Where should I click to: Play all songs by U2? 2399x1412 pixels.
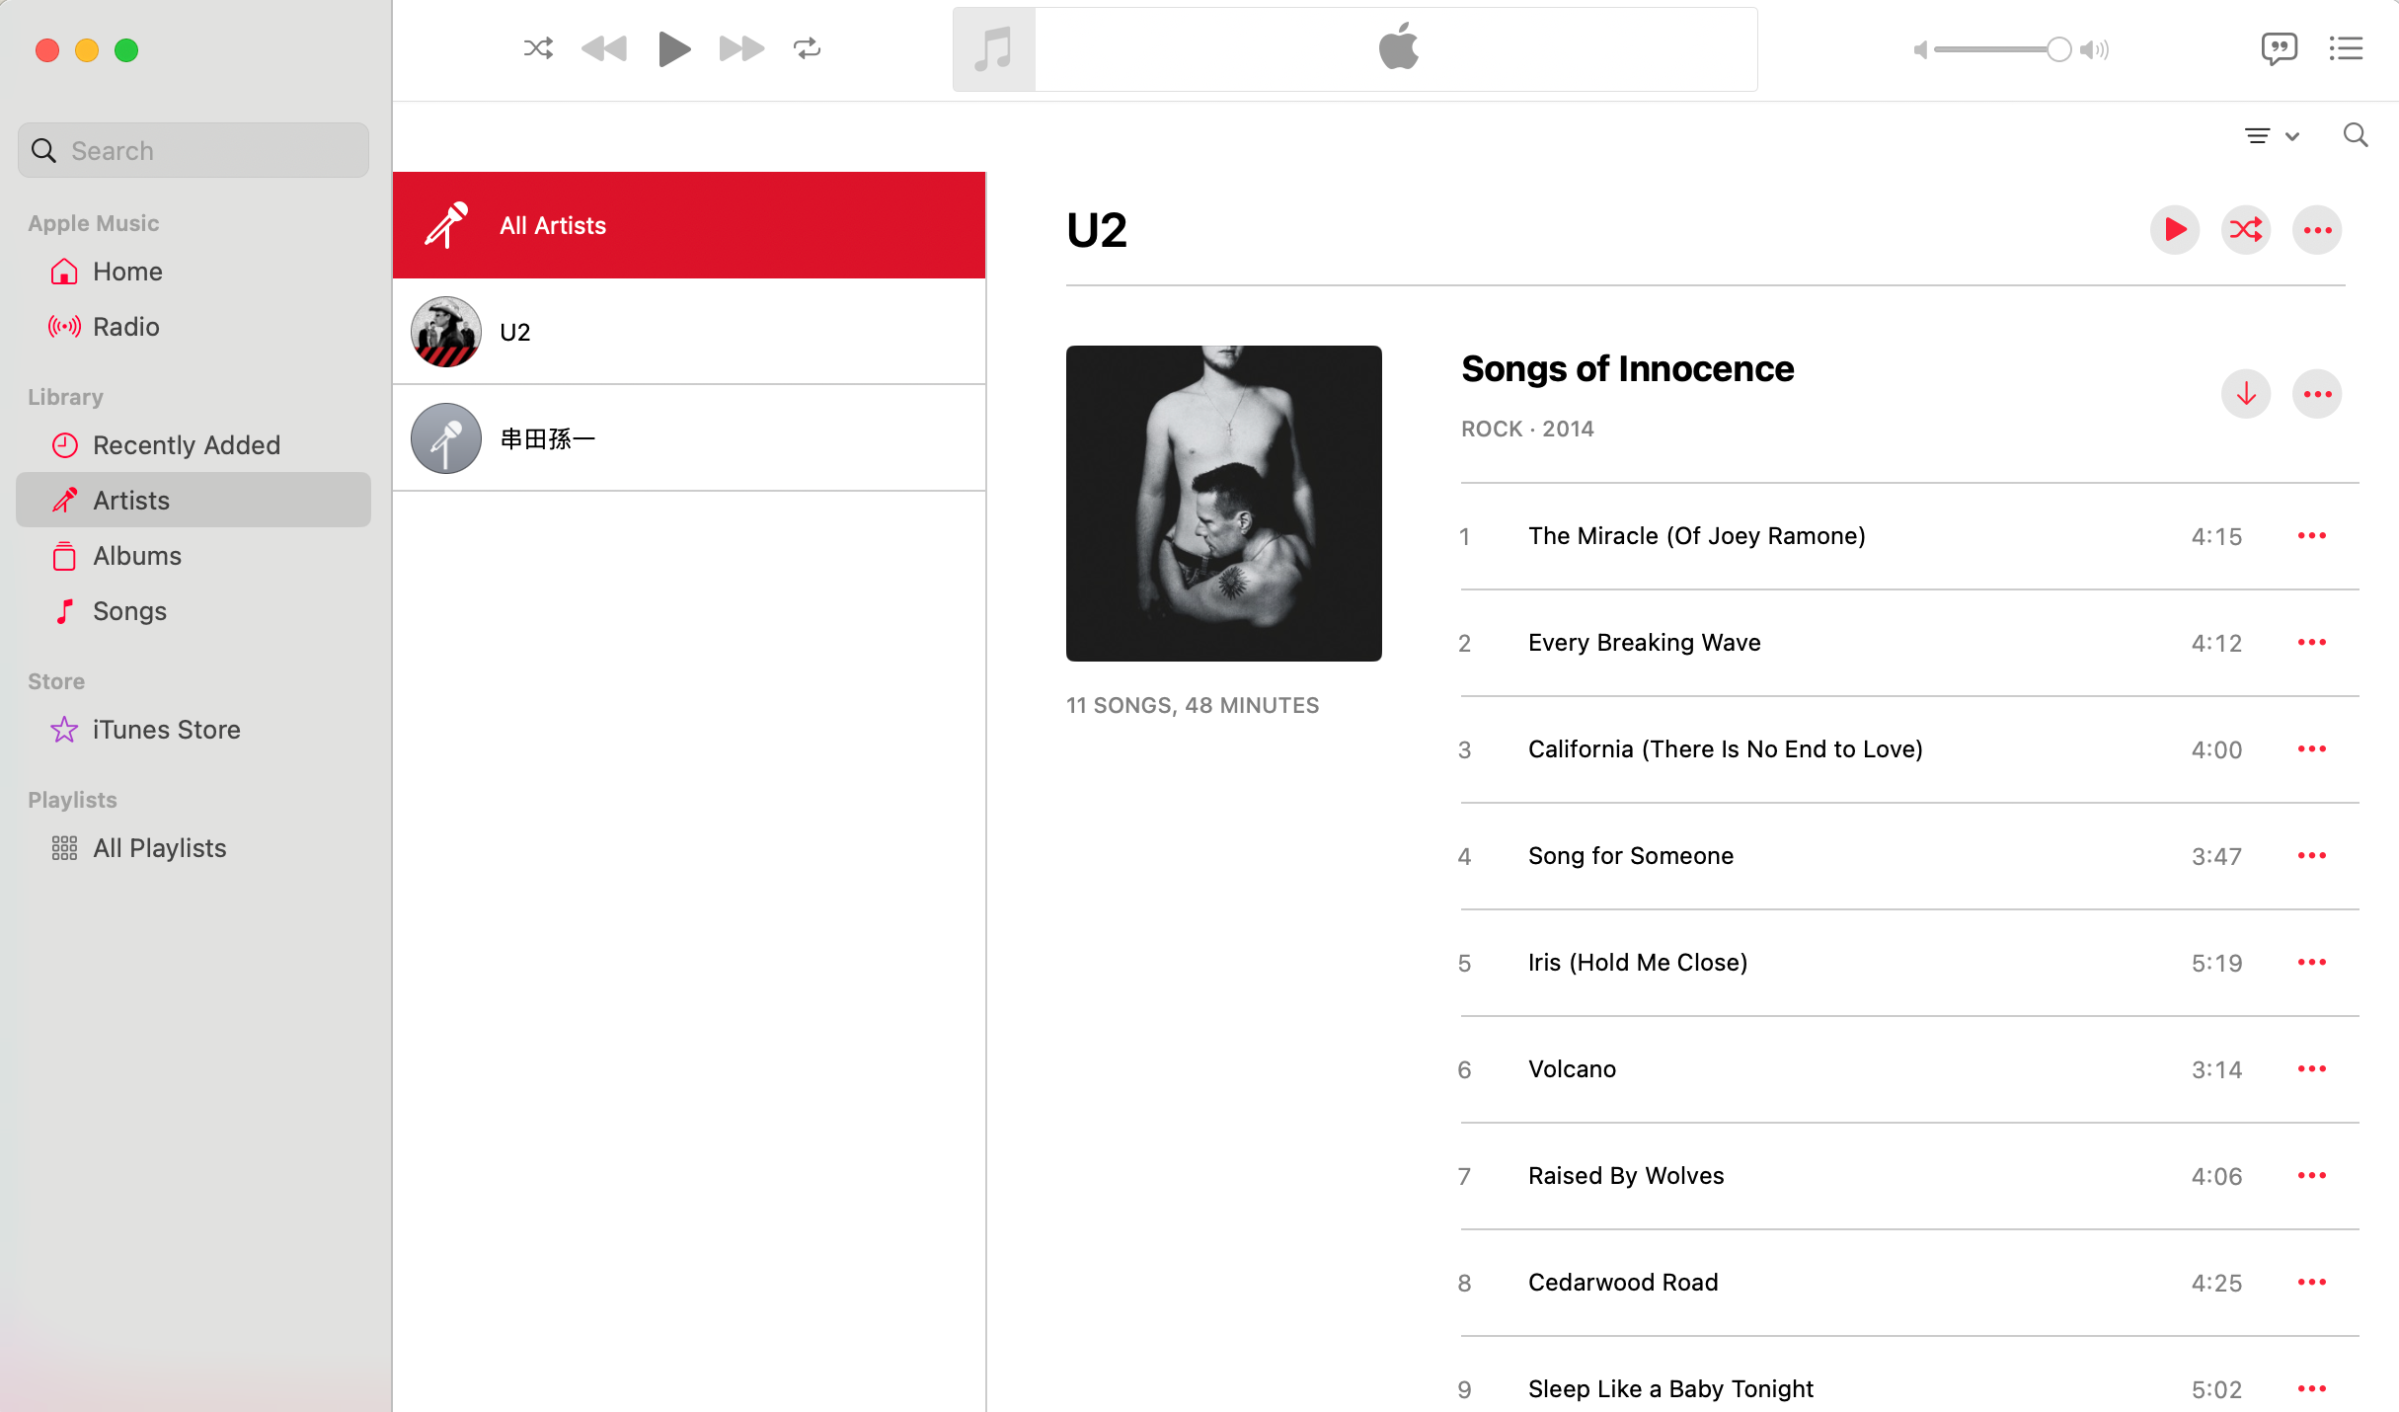pos(2174,229)
